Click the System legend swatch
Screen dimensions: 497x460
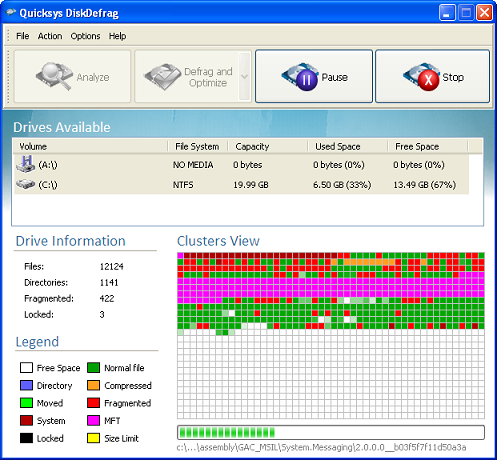click(x=26, y=421)
